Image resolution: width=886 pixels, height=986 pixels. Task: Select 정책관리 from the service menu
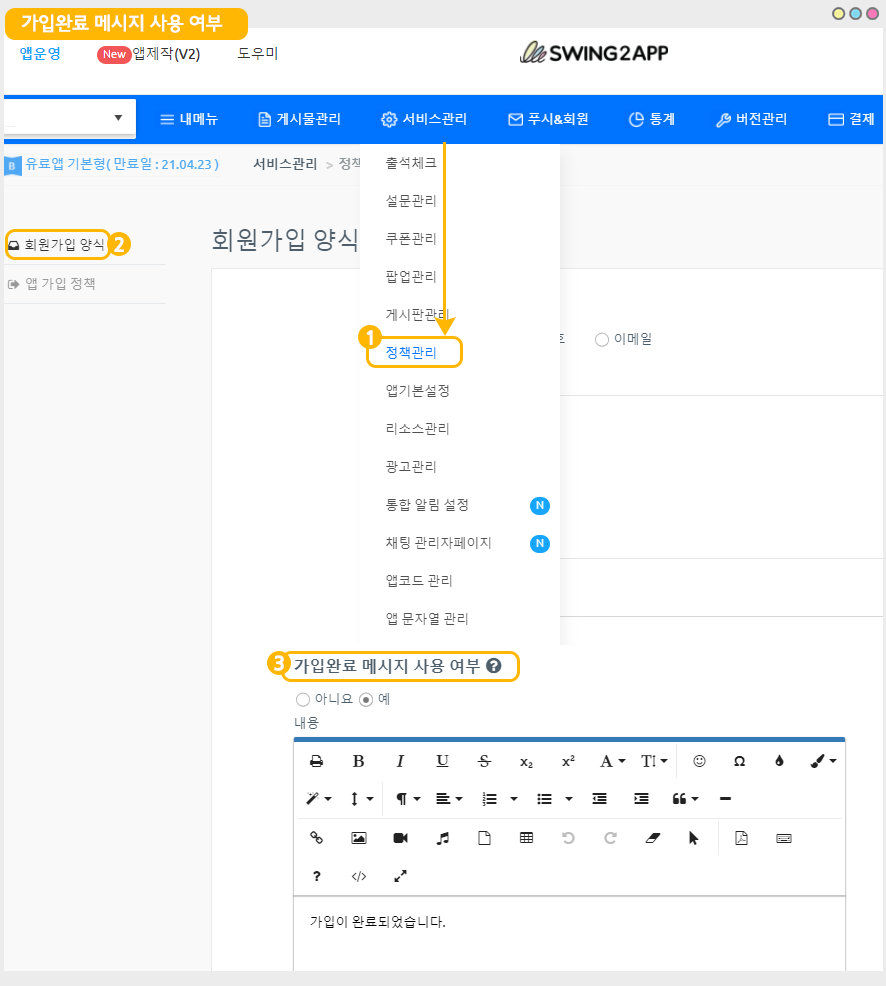pyautogui.click(x=411, y=352)
